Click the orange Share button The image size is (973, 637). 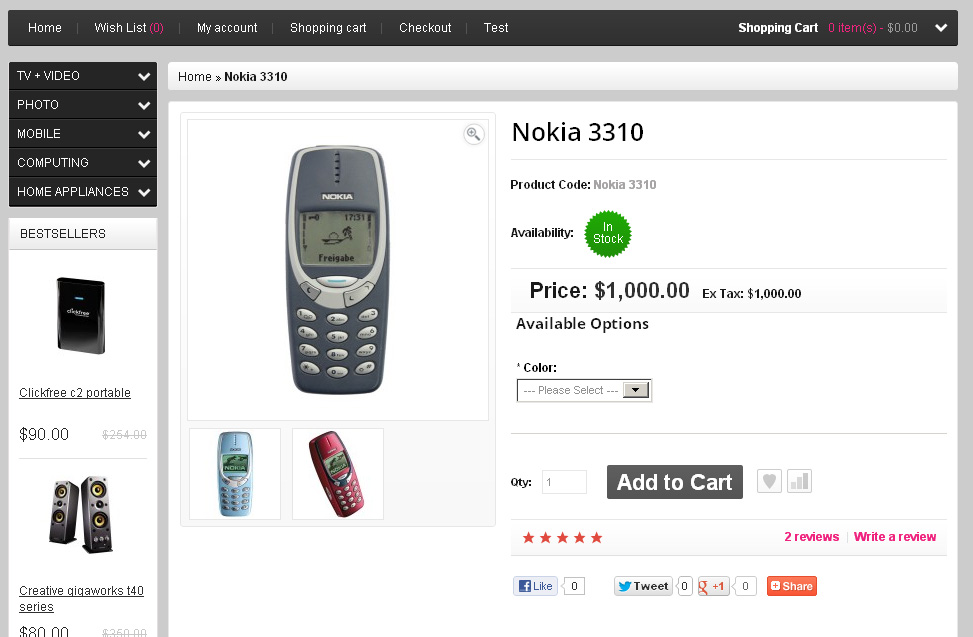coord(792,586)
